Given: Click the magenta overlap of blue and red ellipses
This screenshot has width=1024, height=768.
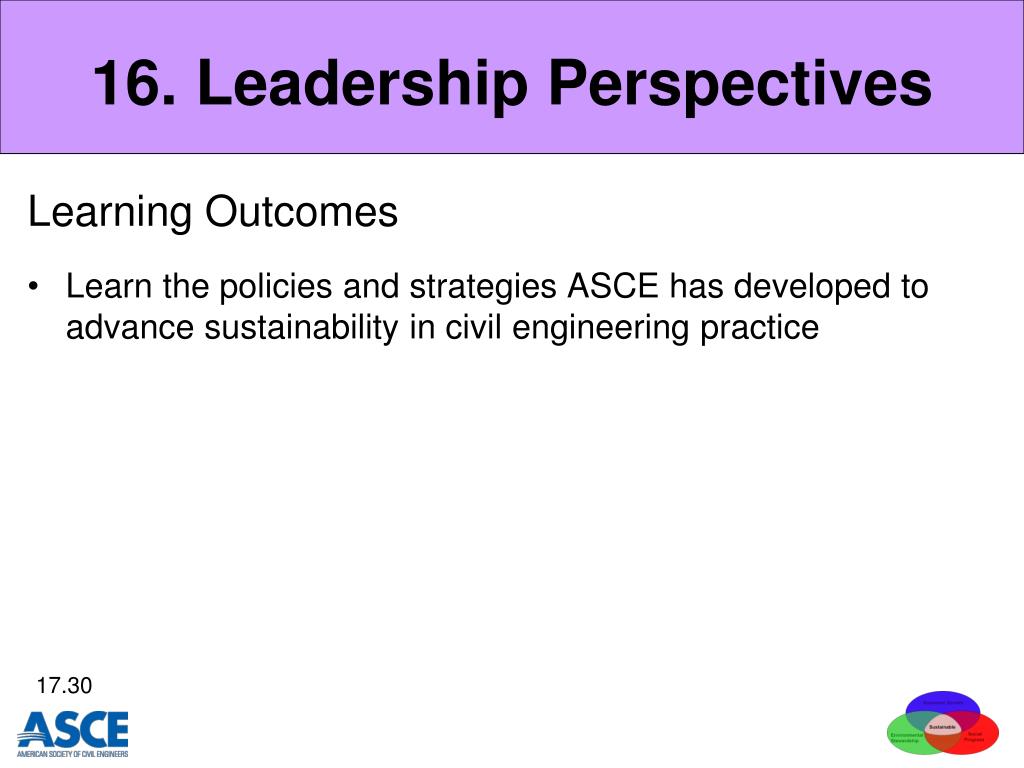Looking at the screenshot, I should click(967, 720).
